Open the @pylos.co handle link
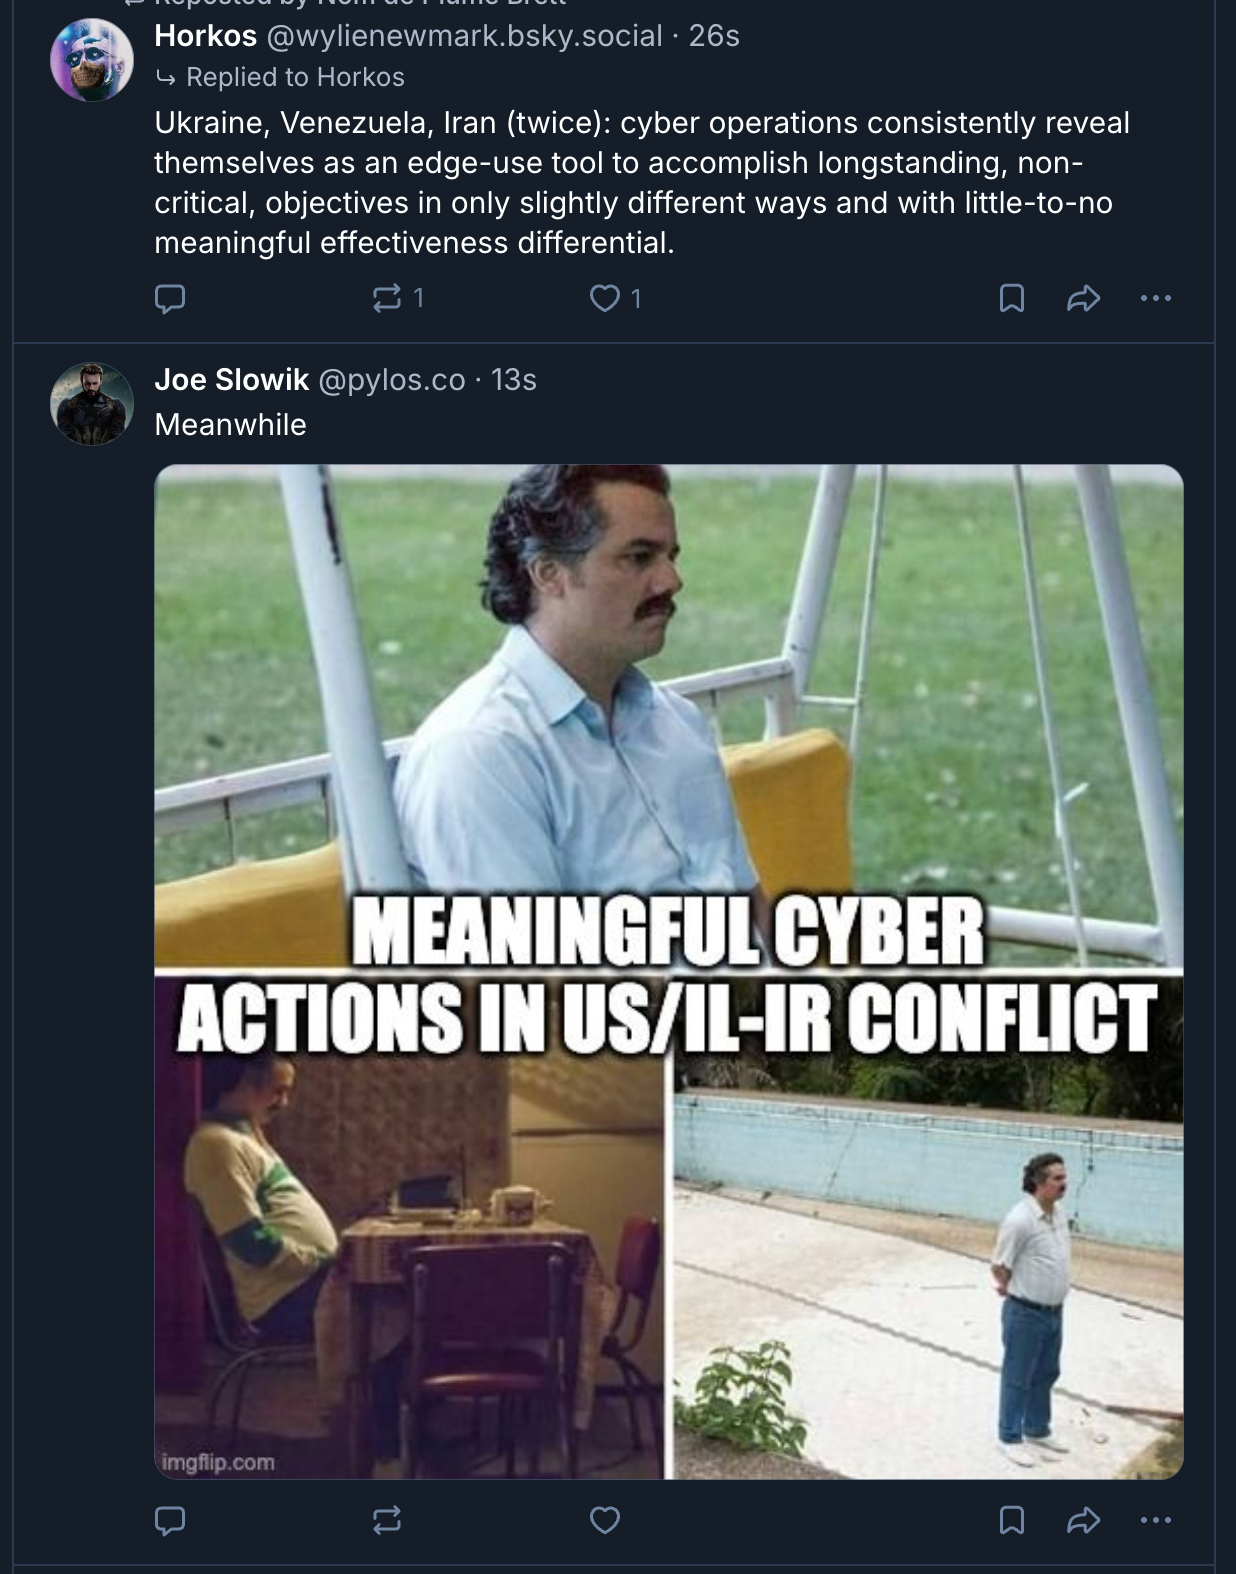The height and width of the screenshot is (1574, 1236). click(x=392, y=380)
